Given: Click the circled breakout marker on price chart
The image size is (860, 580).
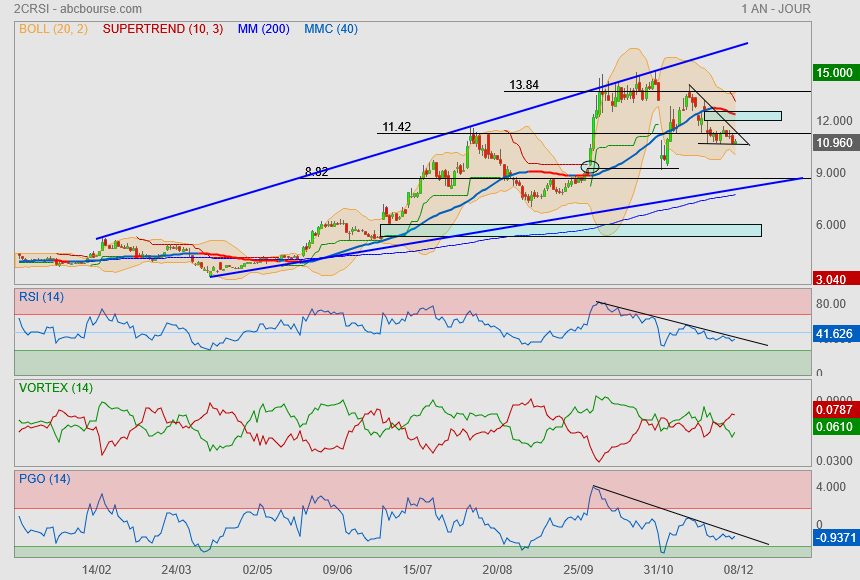Looking at the screenshot, I should coord(590,166).
